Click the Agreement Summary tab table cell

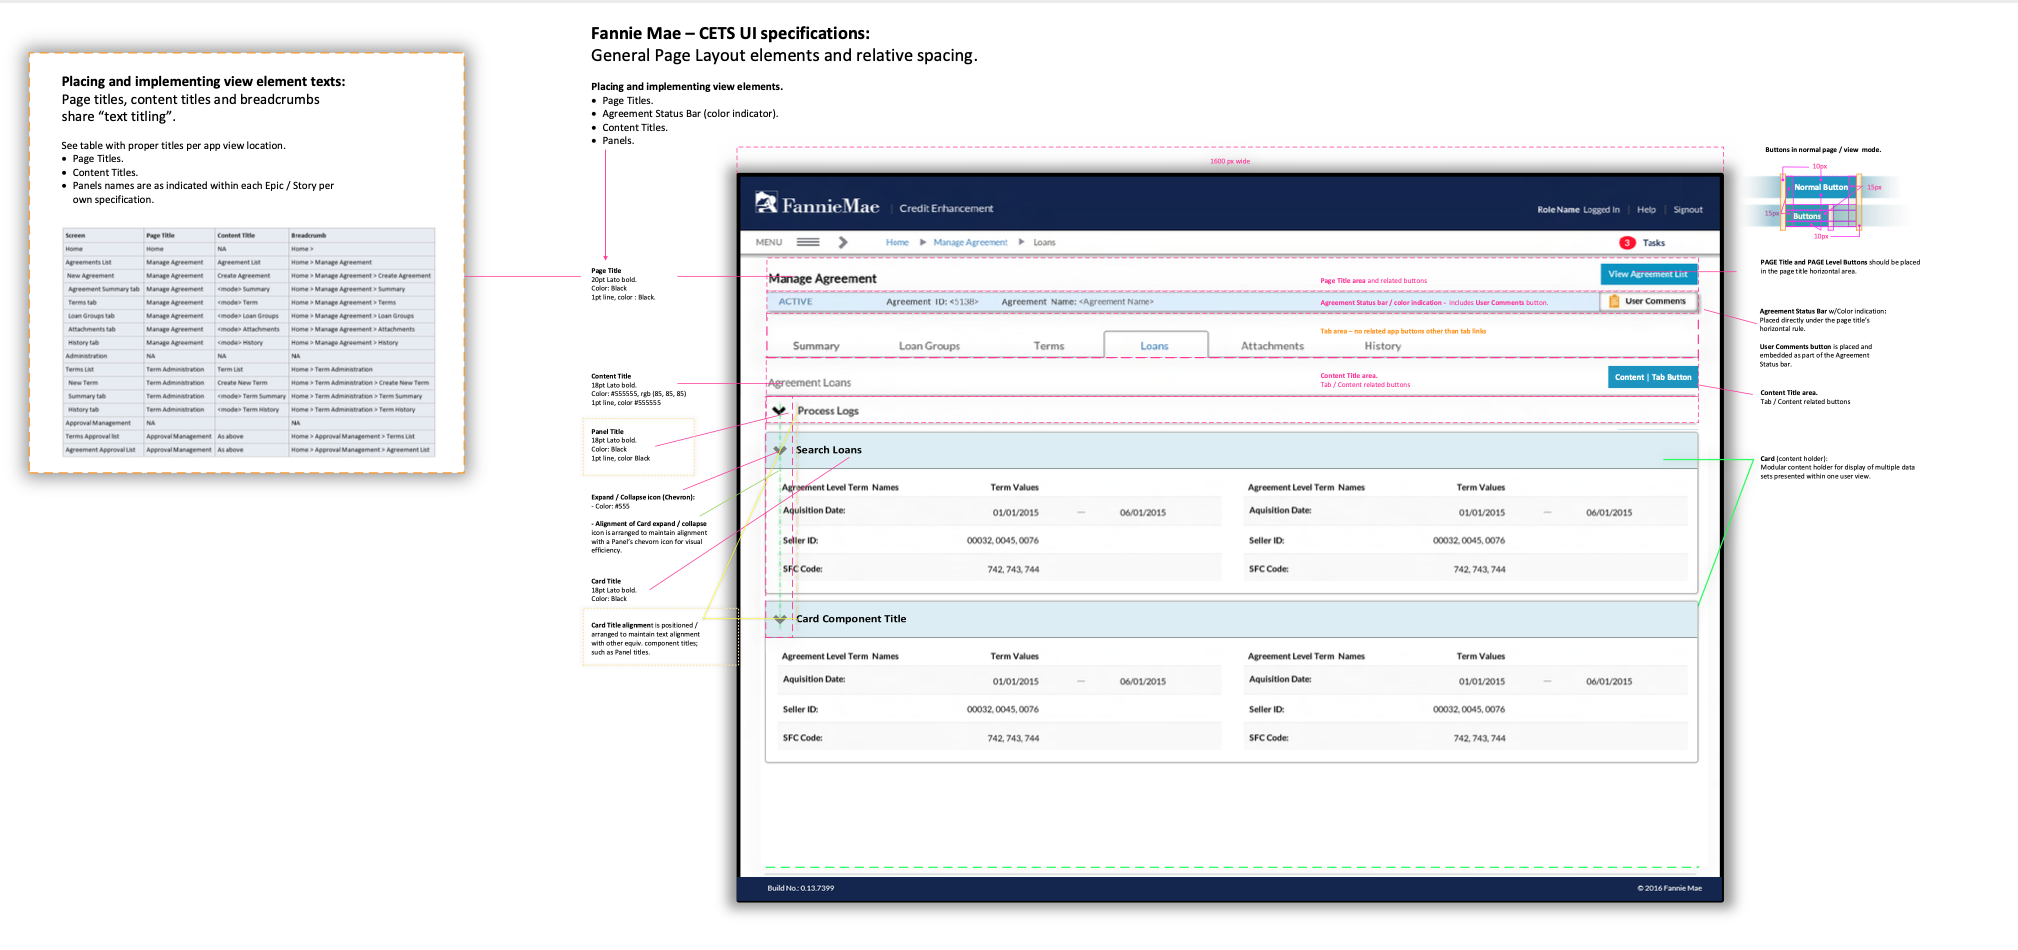click(104, 289)
